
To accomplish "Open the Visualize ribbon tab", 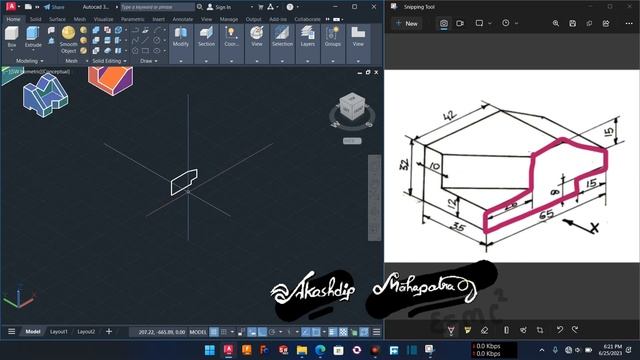I will 104,19.
